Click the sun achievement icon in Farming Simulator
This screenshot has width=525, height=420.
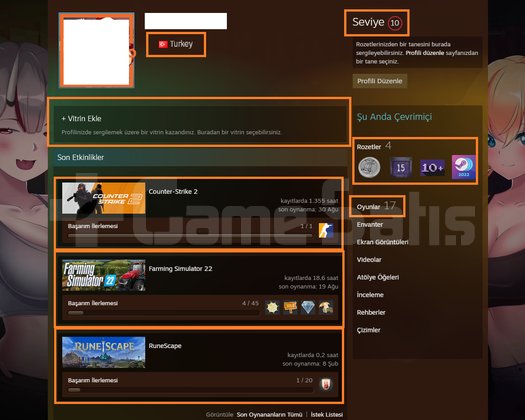[273, 307]
